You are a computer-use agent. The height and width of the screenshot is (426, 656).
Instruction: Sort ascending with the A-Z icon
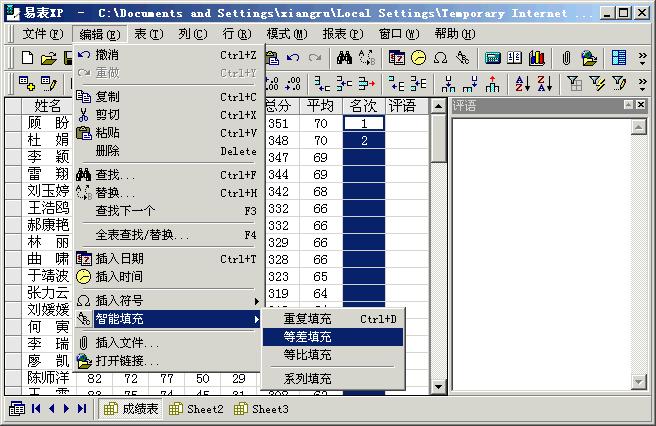click(521, 83)
